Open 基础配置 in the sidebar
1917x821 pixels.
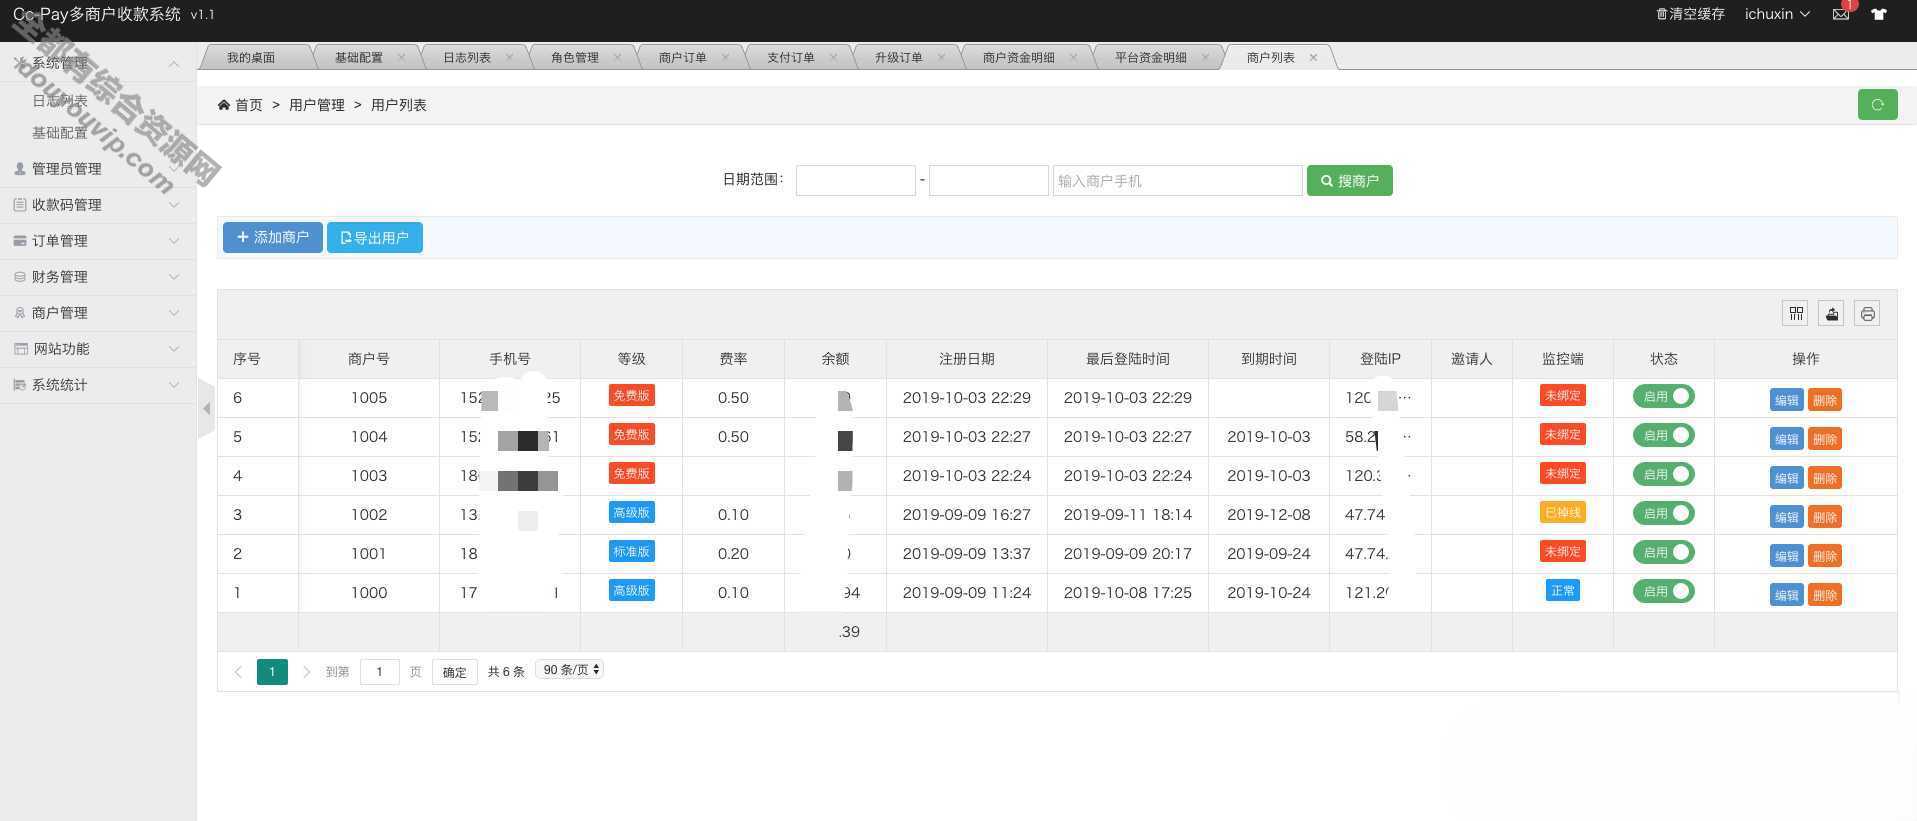(x=60, y=133)
